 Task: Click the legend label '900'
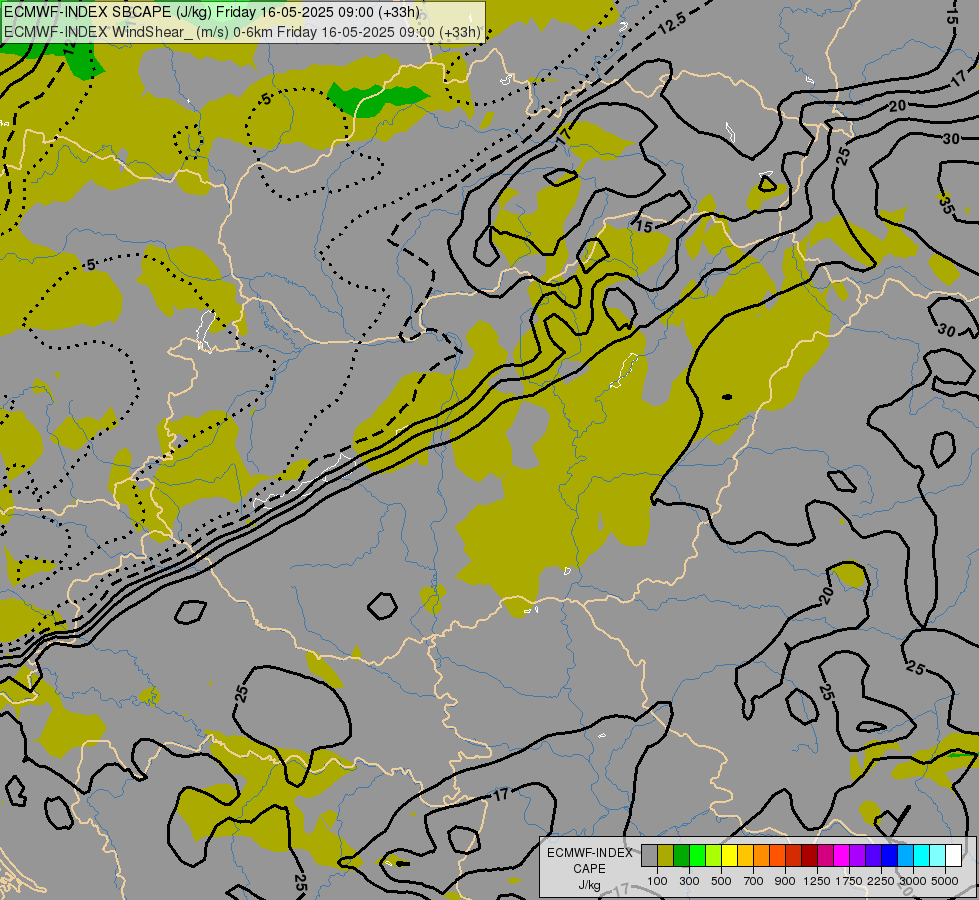785,881
